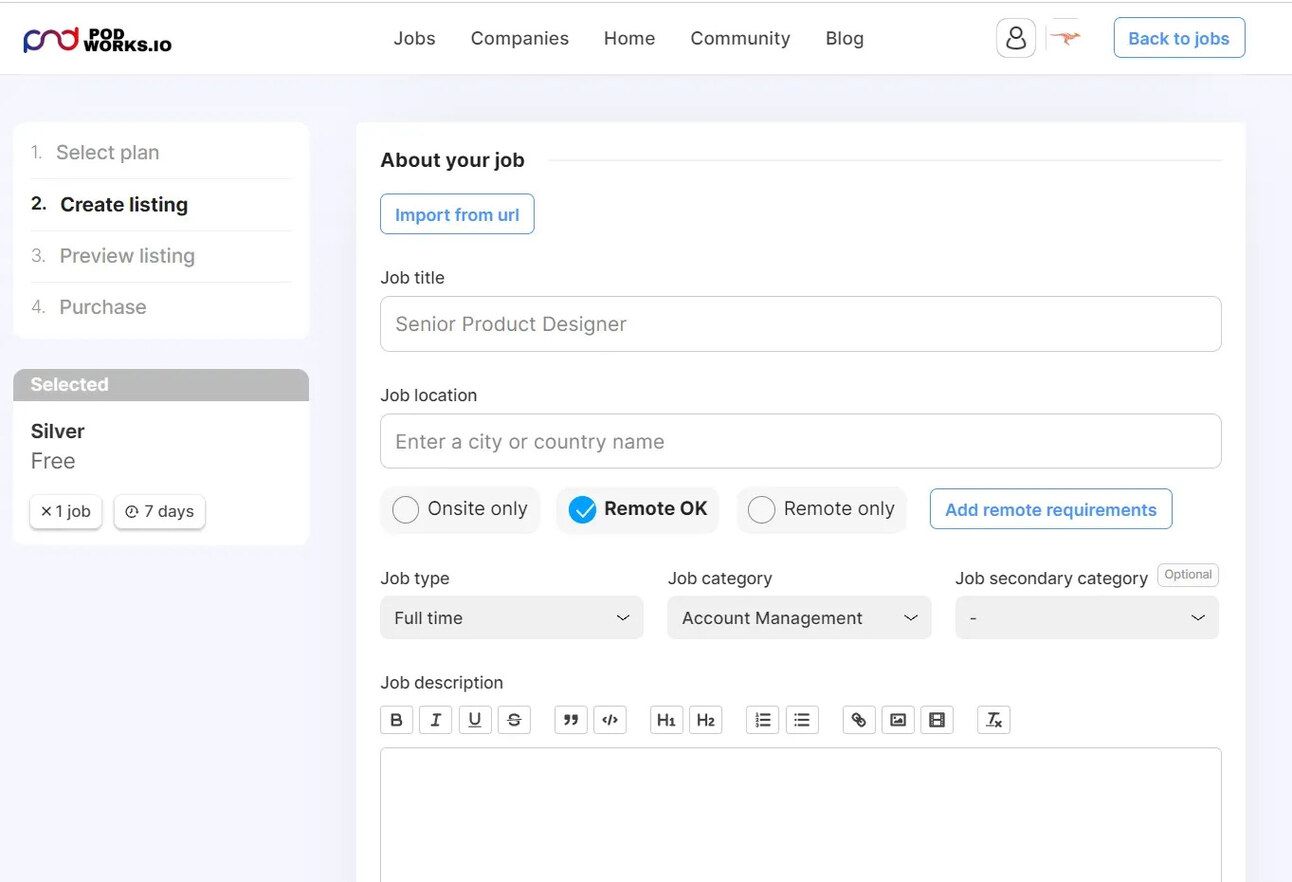Open the Community navigation item
This screenshot has height=882, width=1292.
740,38
